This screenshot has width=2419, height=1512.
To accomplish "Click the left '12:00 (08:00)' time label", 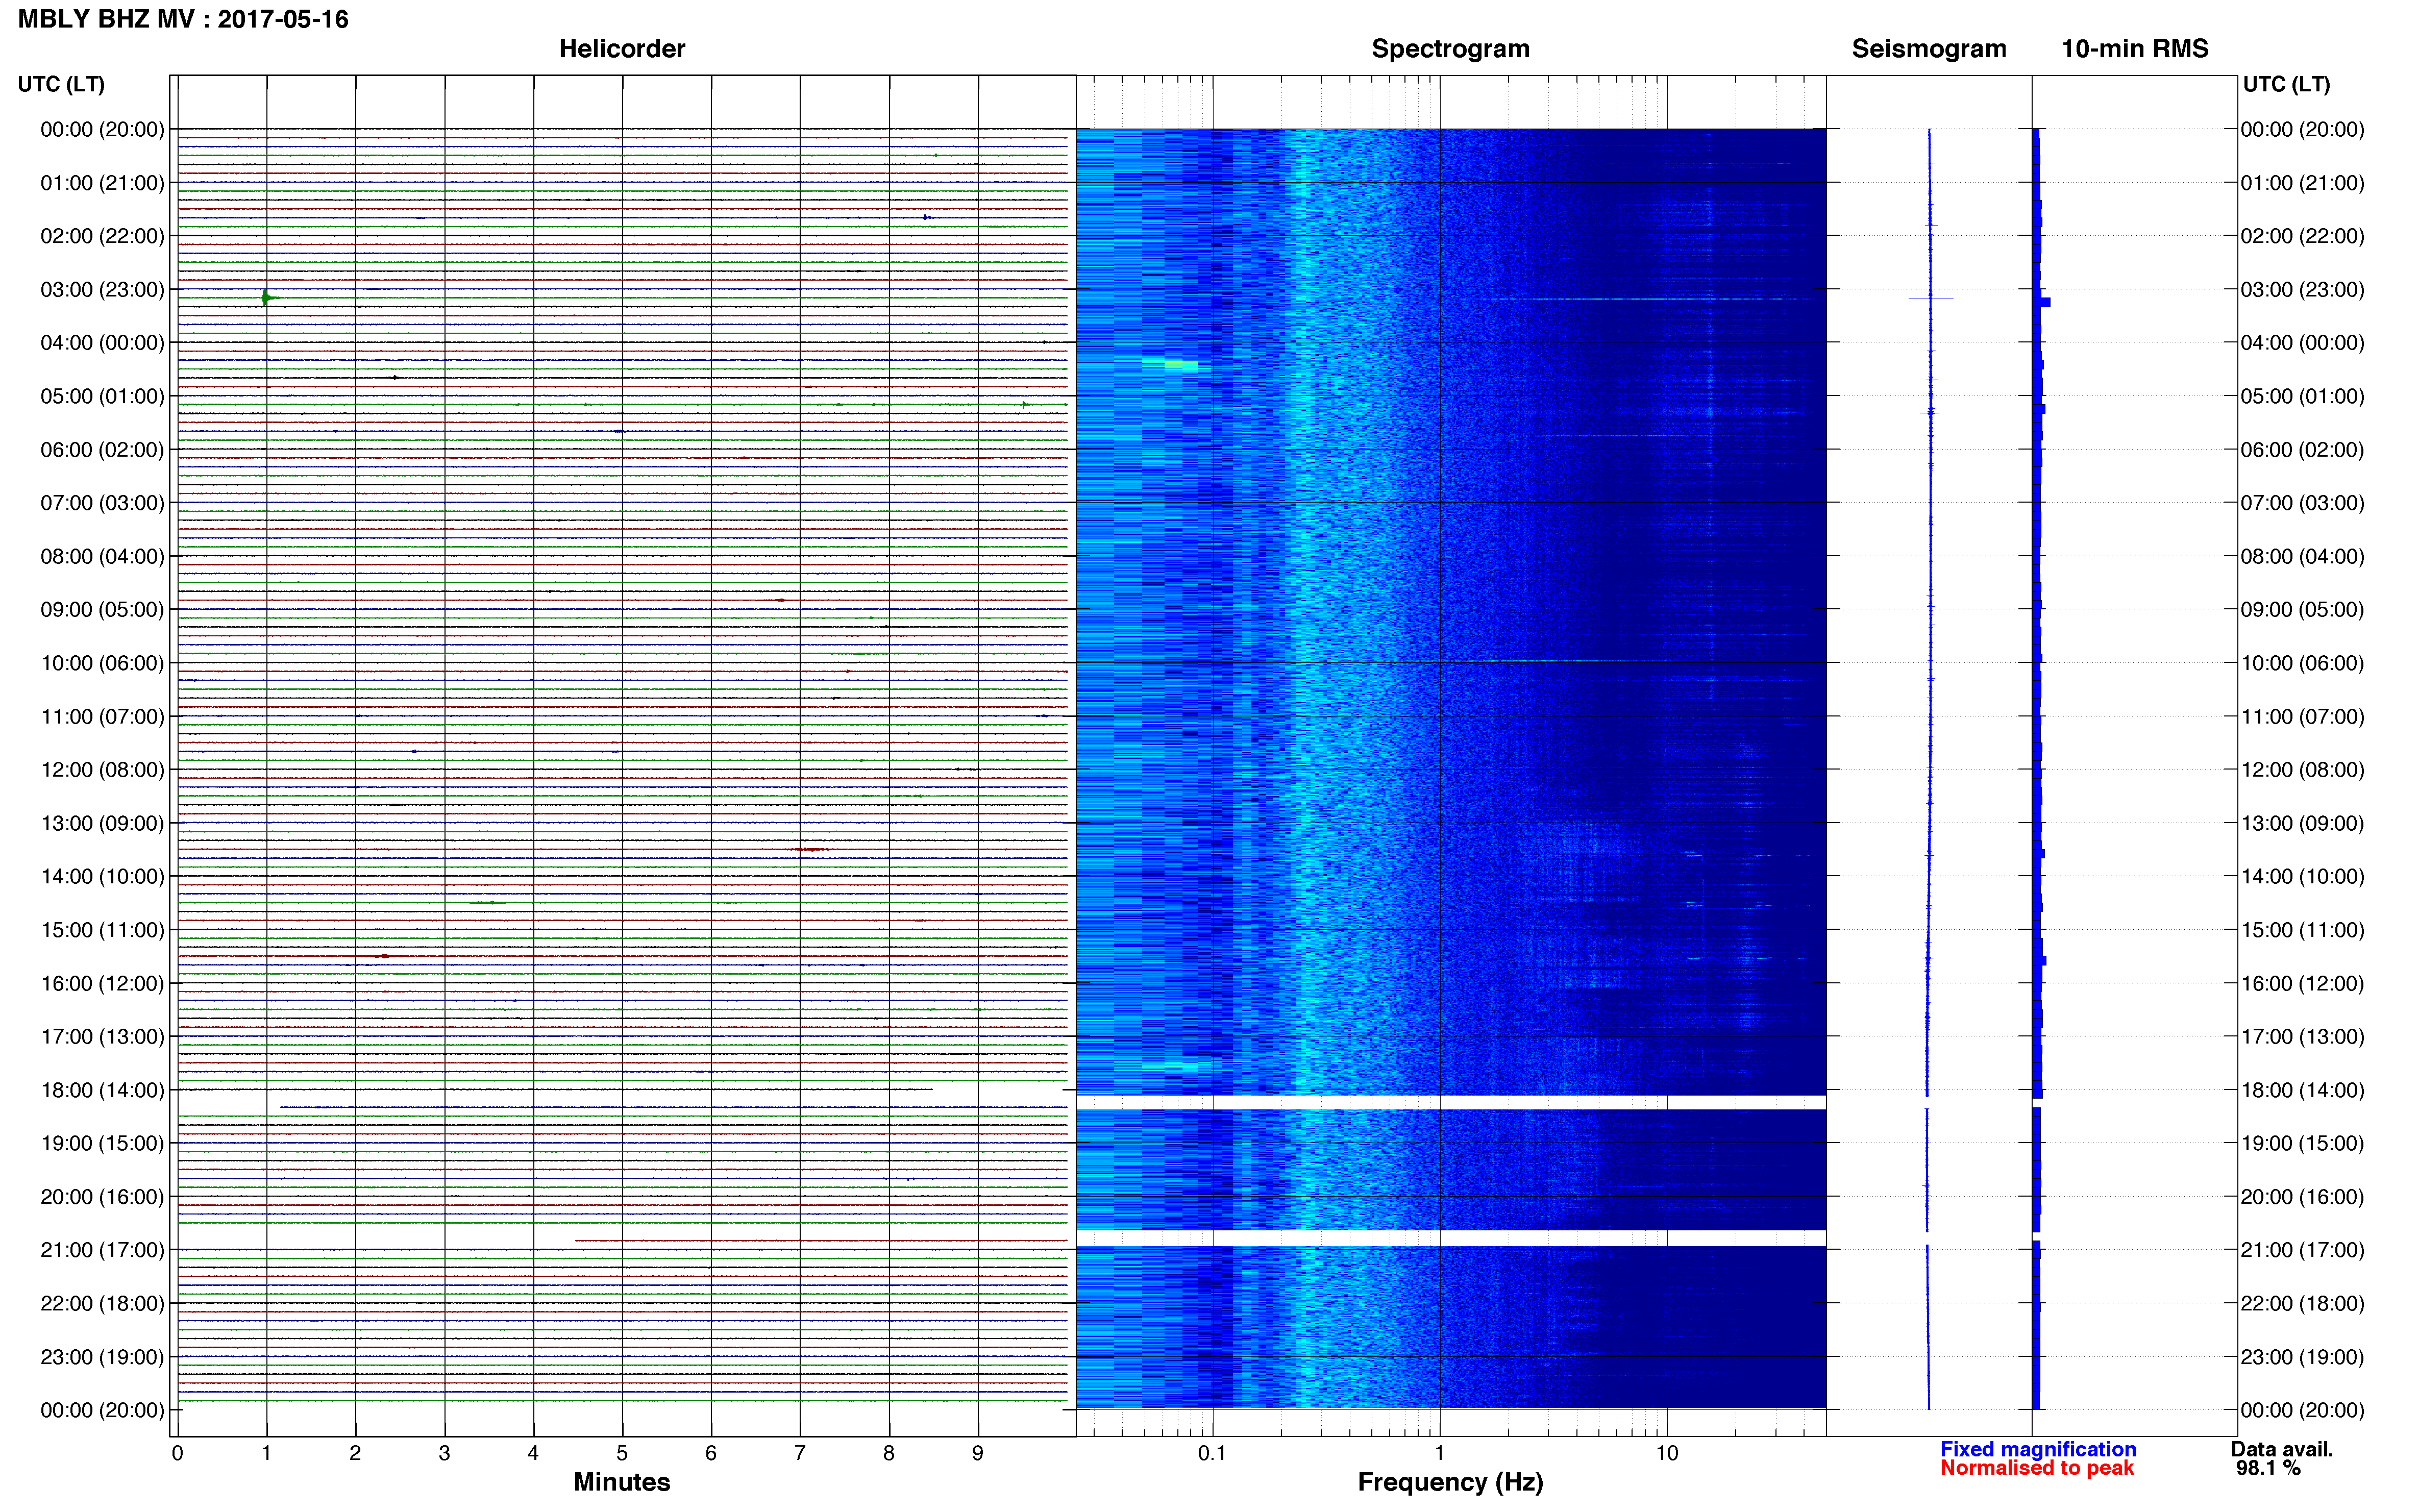I will pyautogui.click(x=102, y=769).
